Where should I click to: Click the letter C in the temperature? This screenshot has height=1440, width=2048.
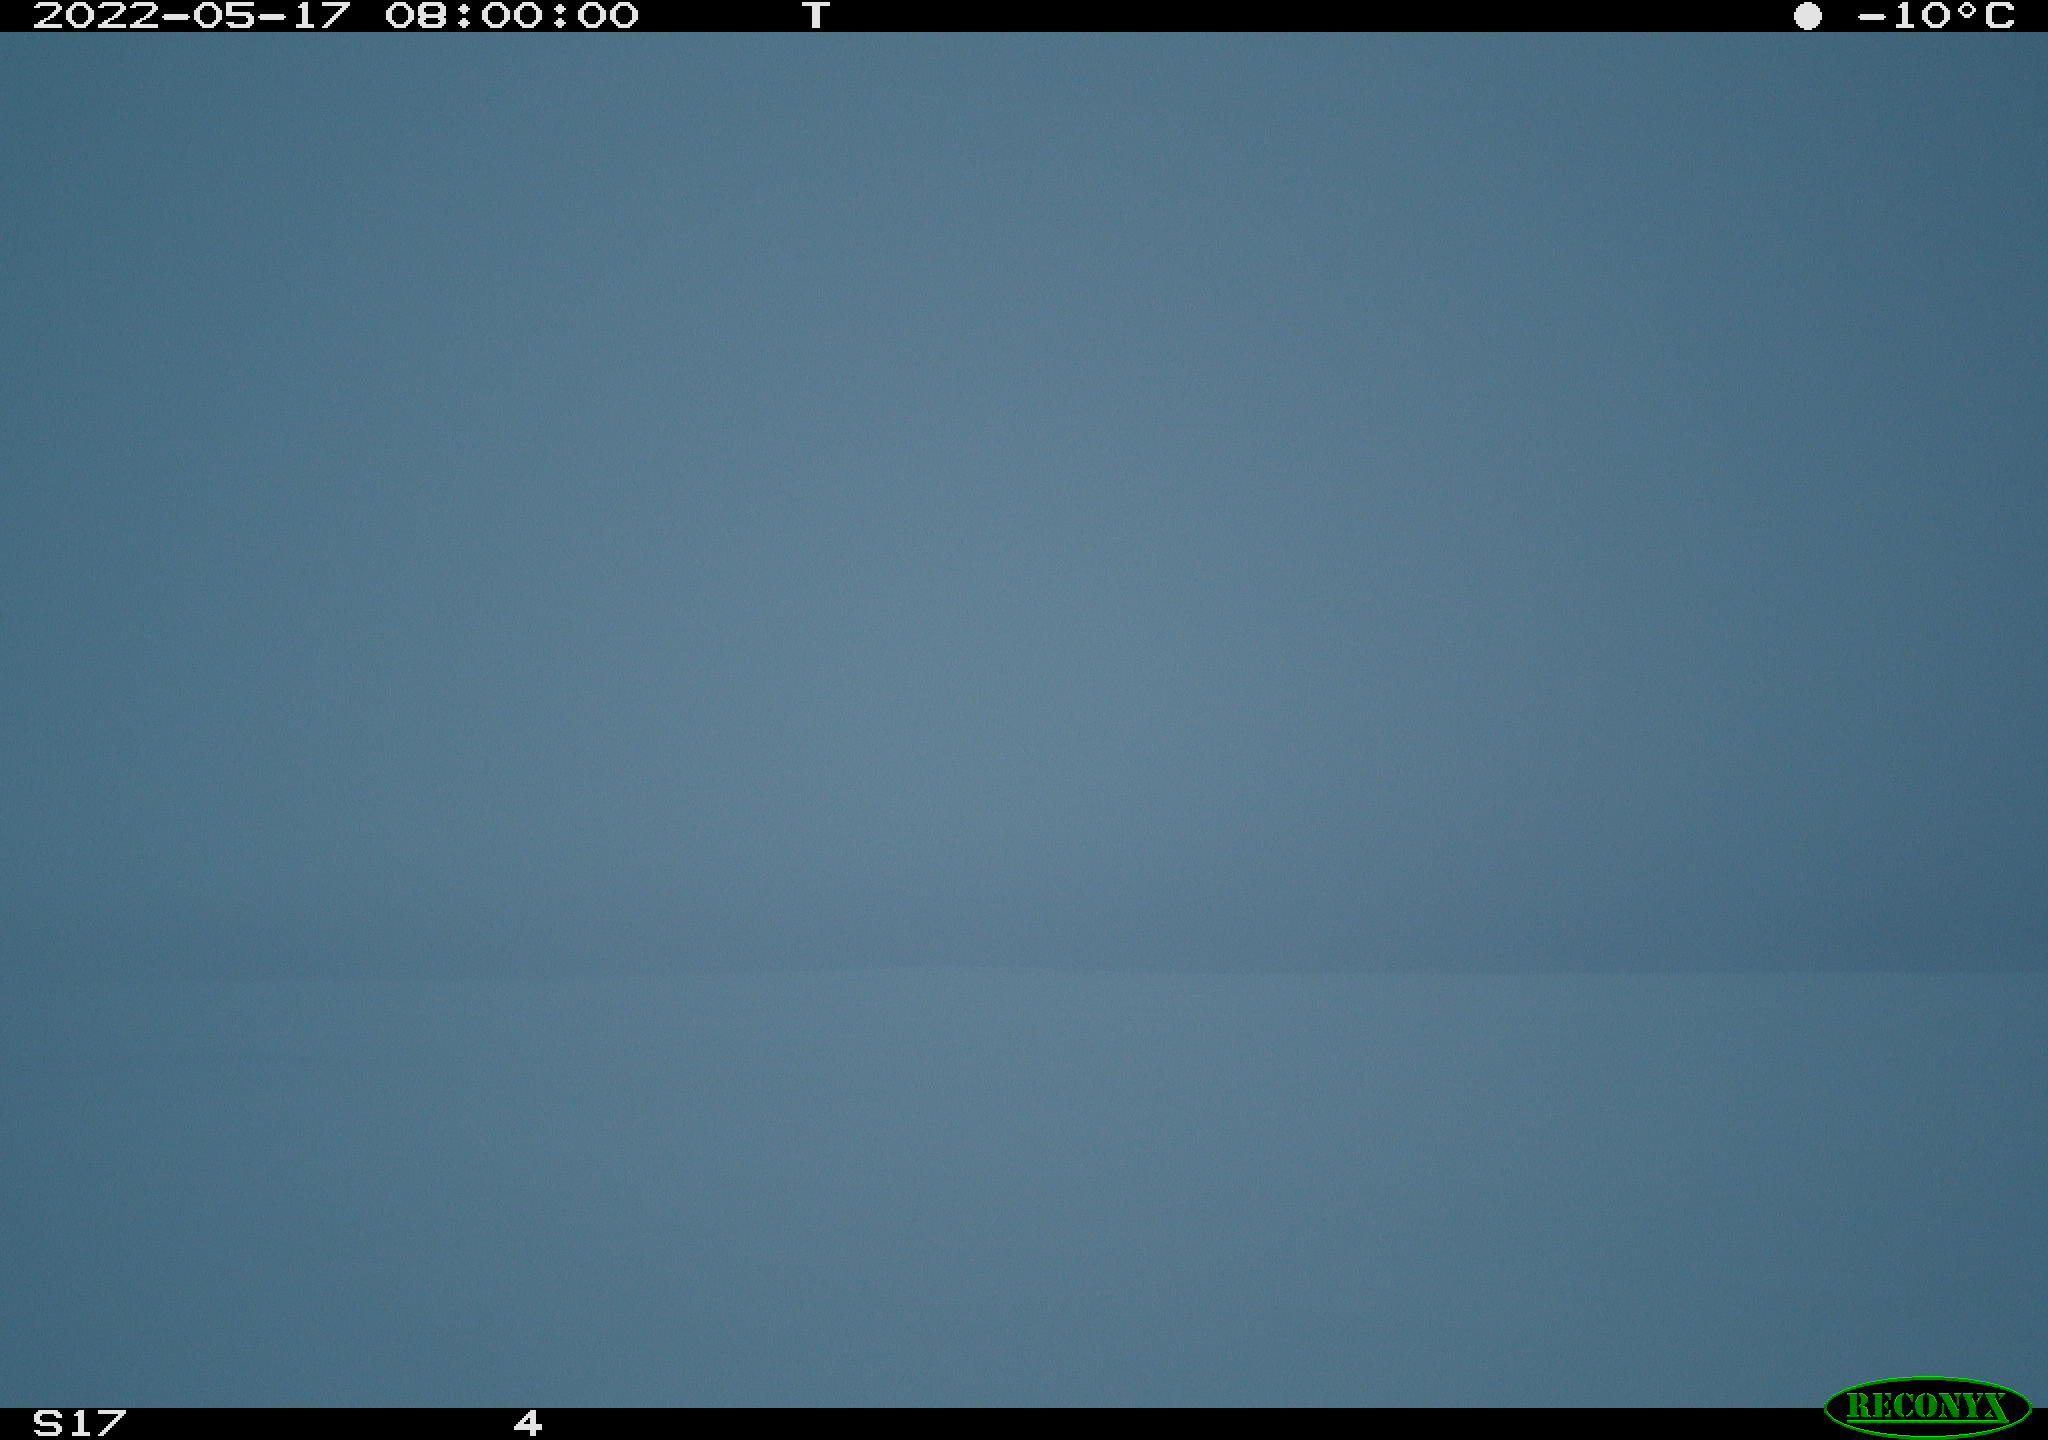coord(1999,16)
